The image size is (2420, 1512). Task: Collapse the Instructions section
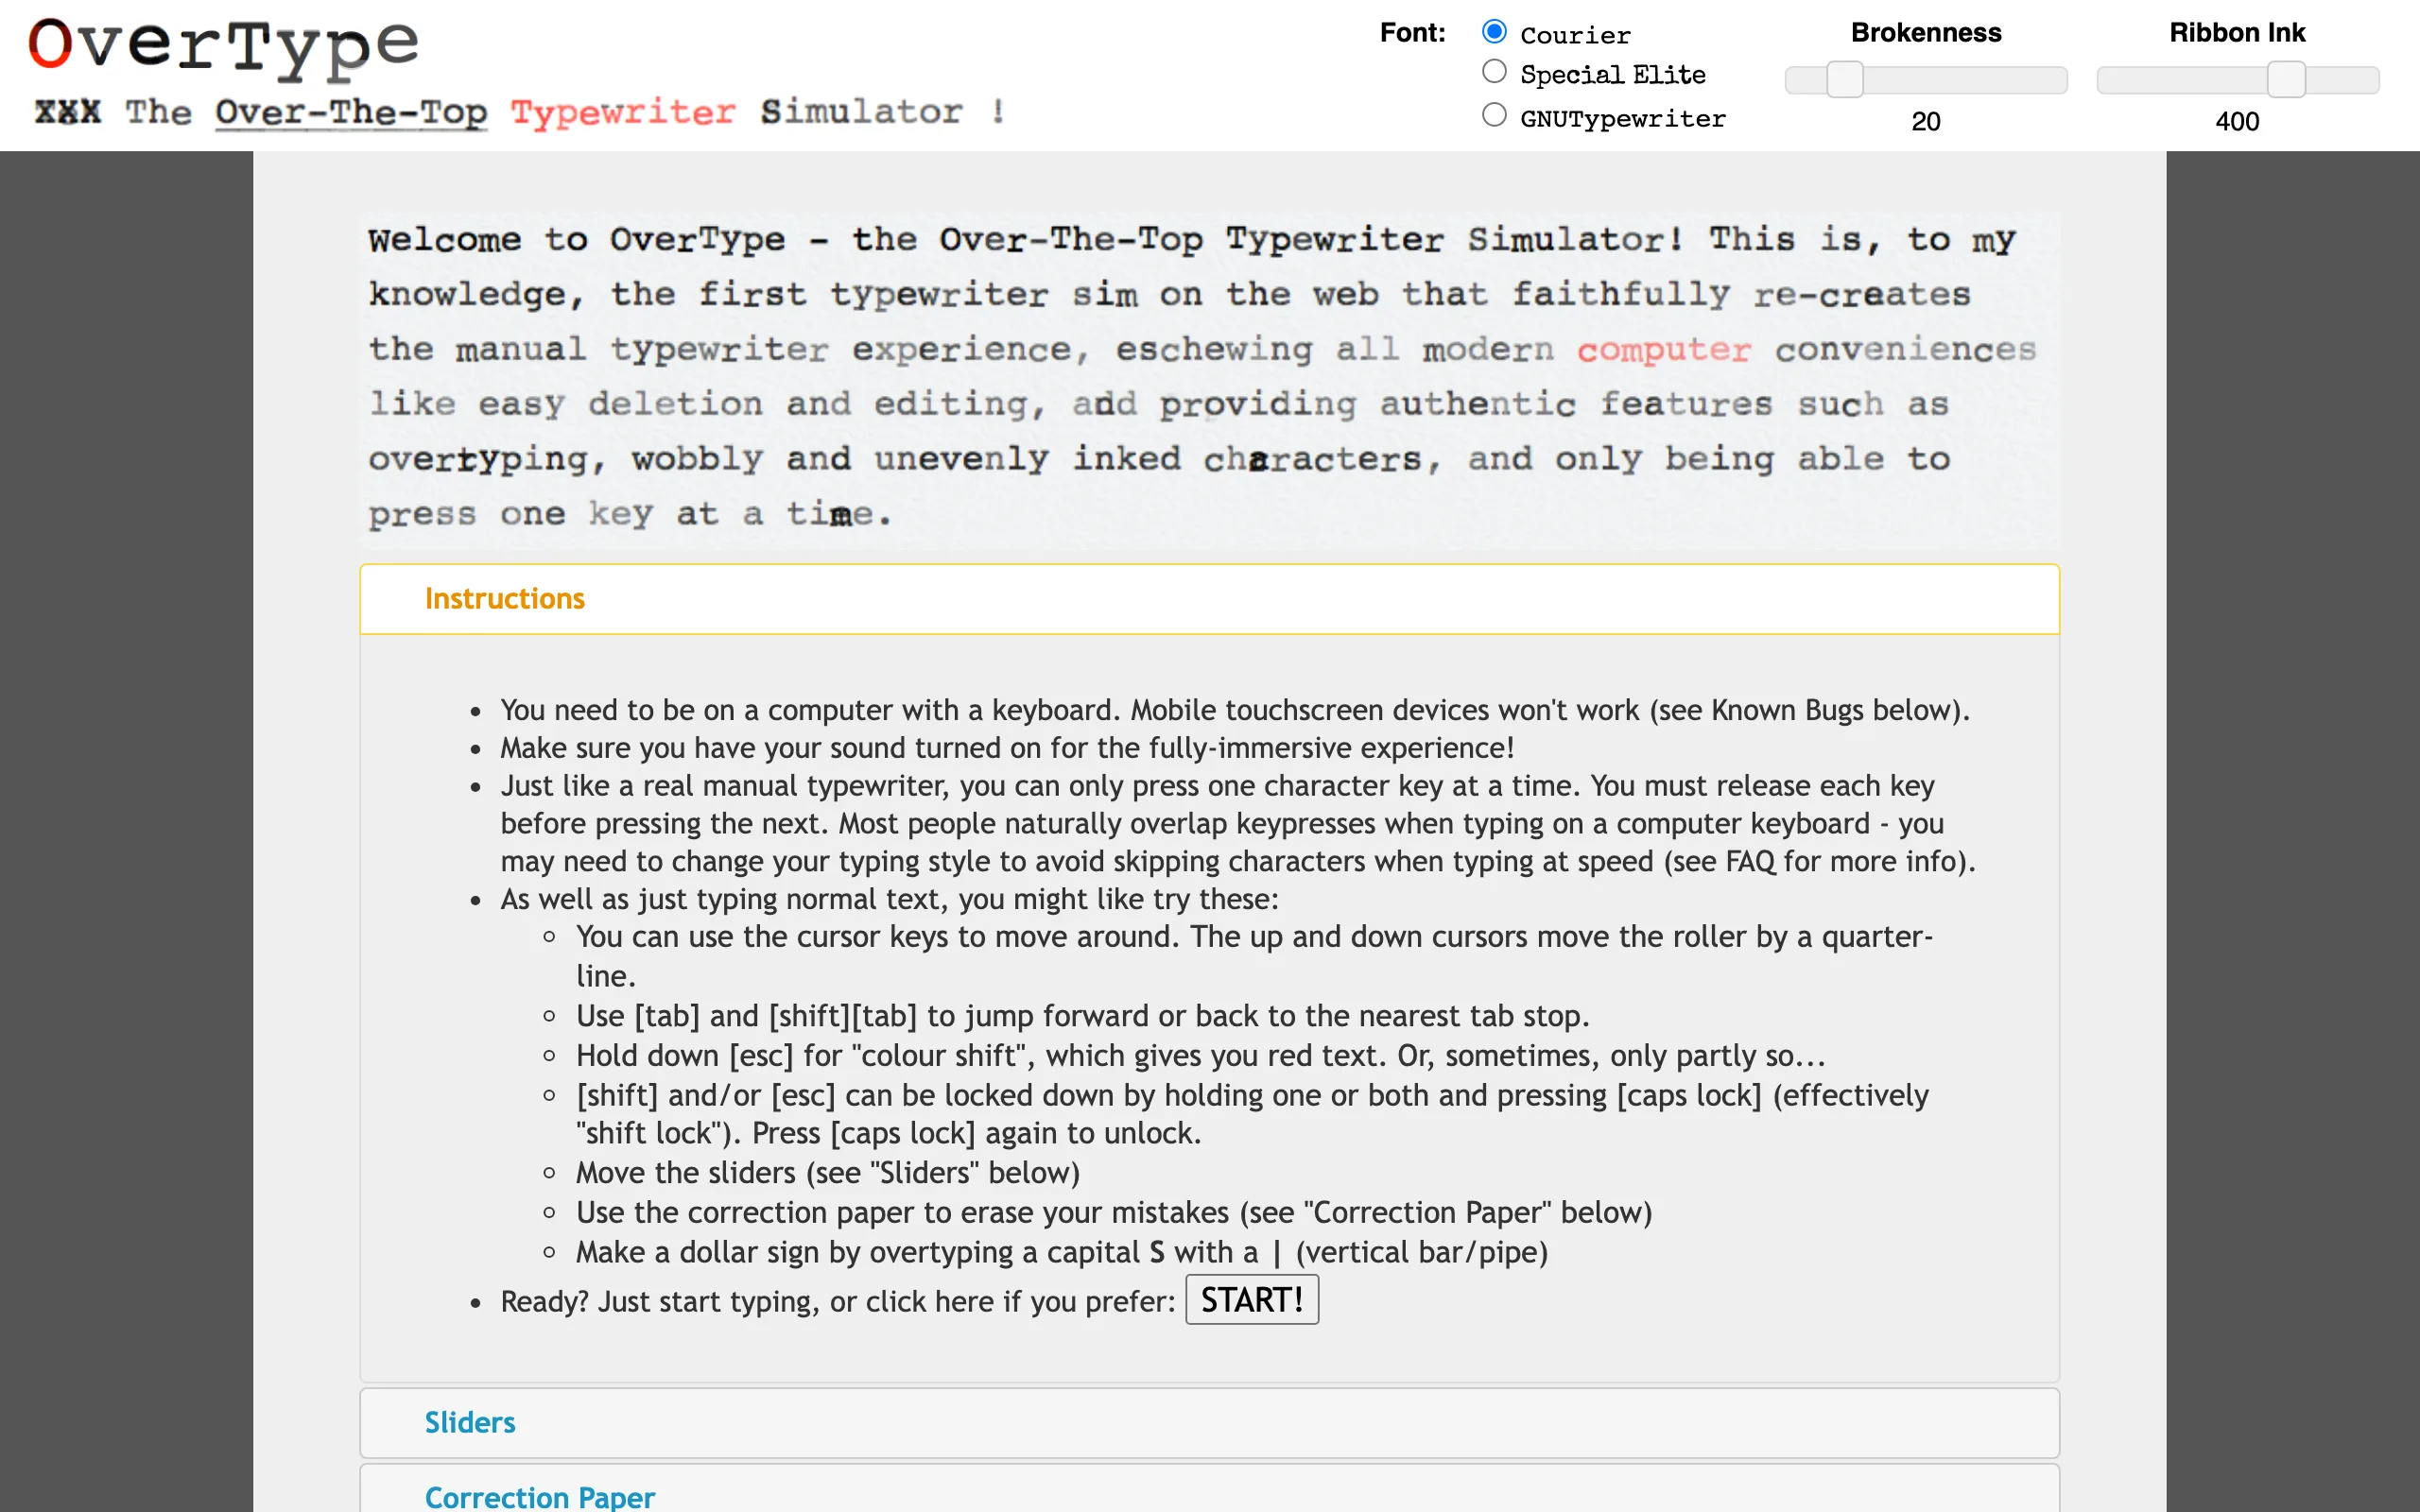click(1209, 599)
